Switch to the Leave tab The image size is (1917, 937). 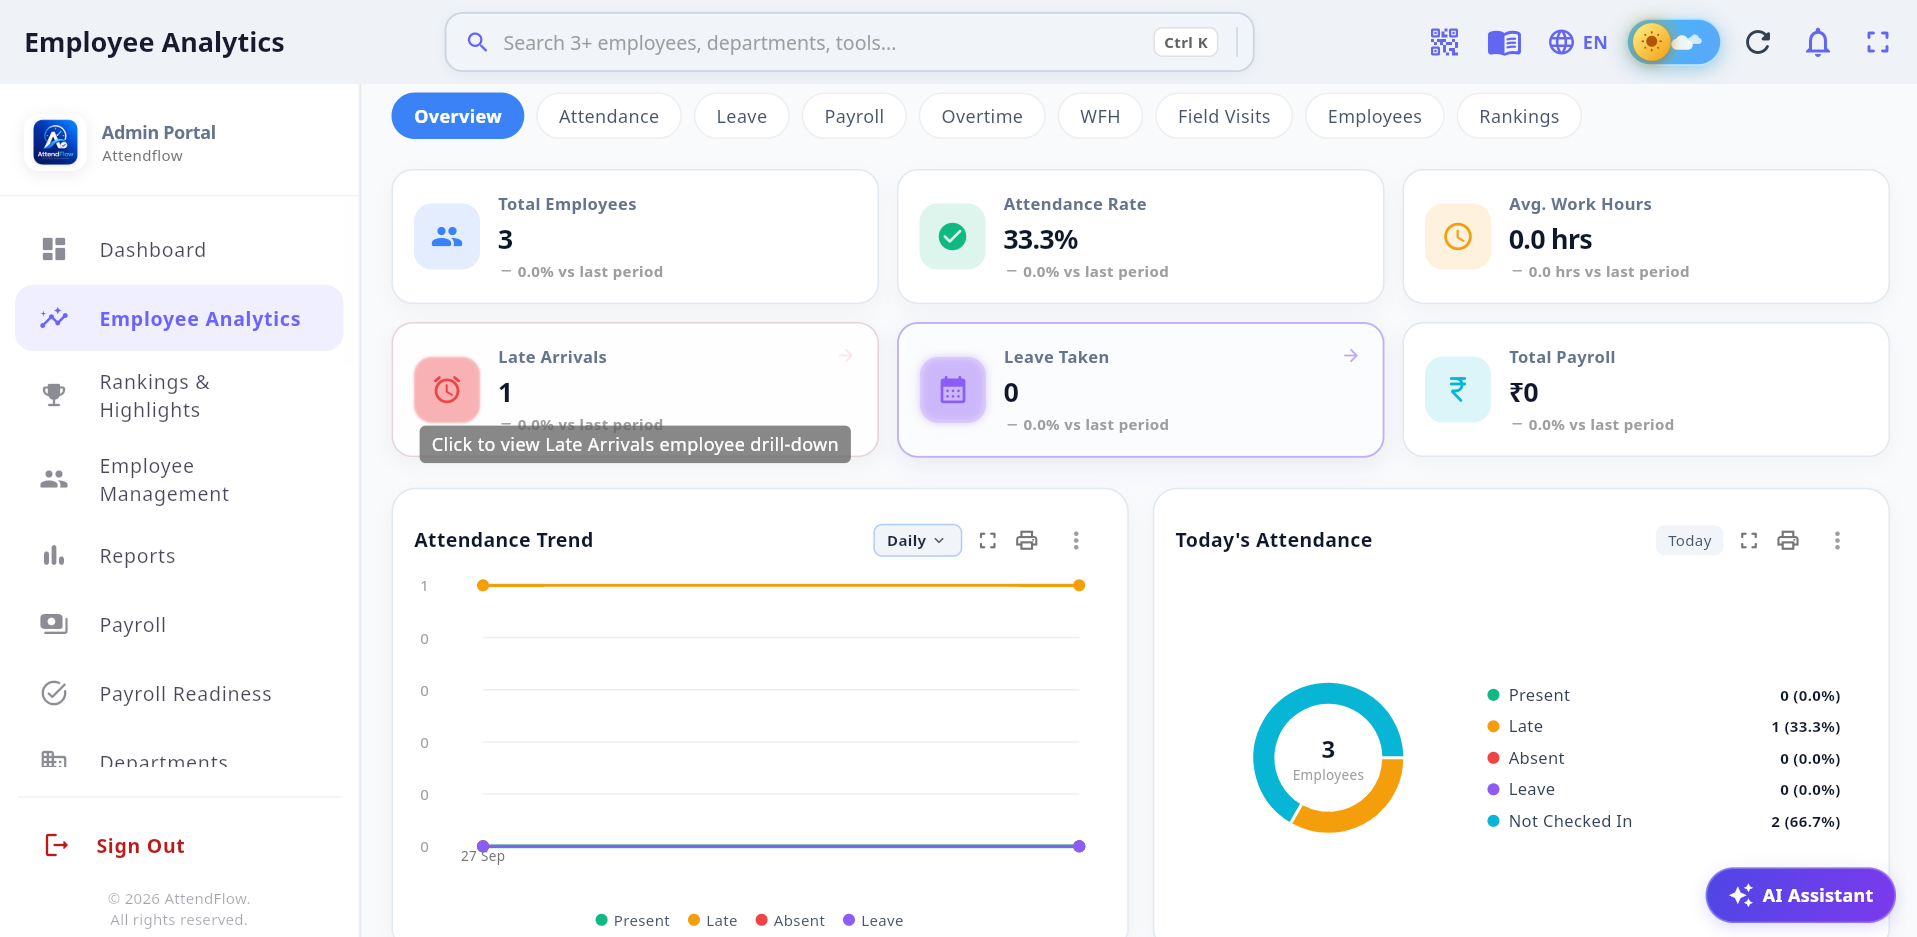[x=742, y=116]
